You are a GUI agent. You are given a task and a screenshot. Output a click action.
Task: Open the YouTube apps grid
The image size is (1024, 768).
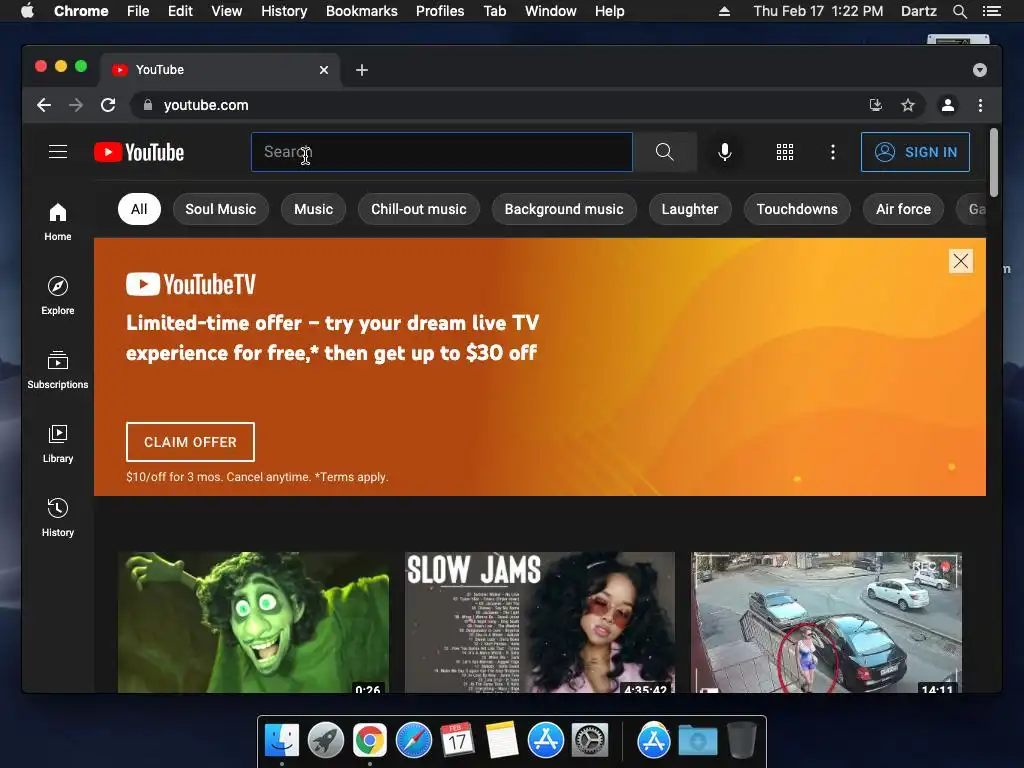[x=784, y=152]
